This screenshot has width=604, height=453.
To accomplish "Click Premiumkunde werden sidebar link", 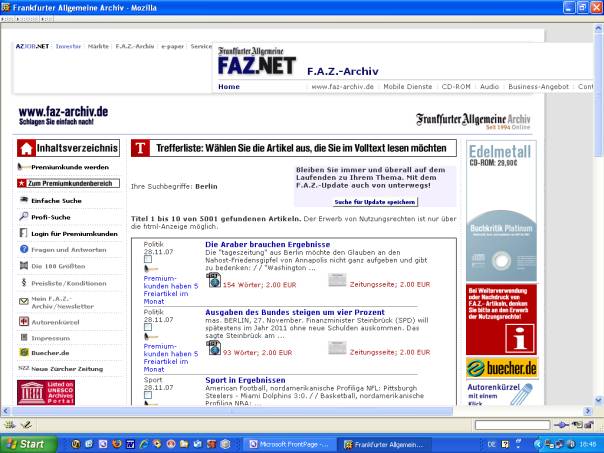I will [x=70, y=167].
